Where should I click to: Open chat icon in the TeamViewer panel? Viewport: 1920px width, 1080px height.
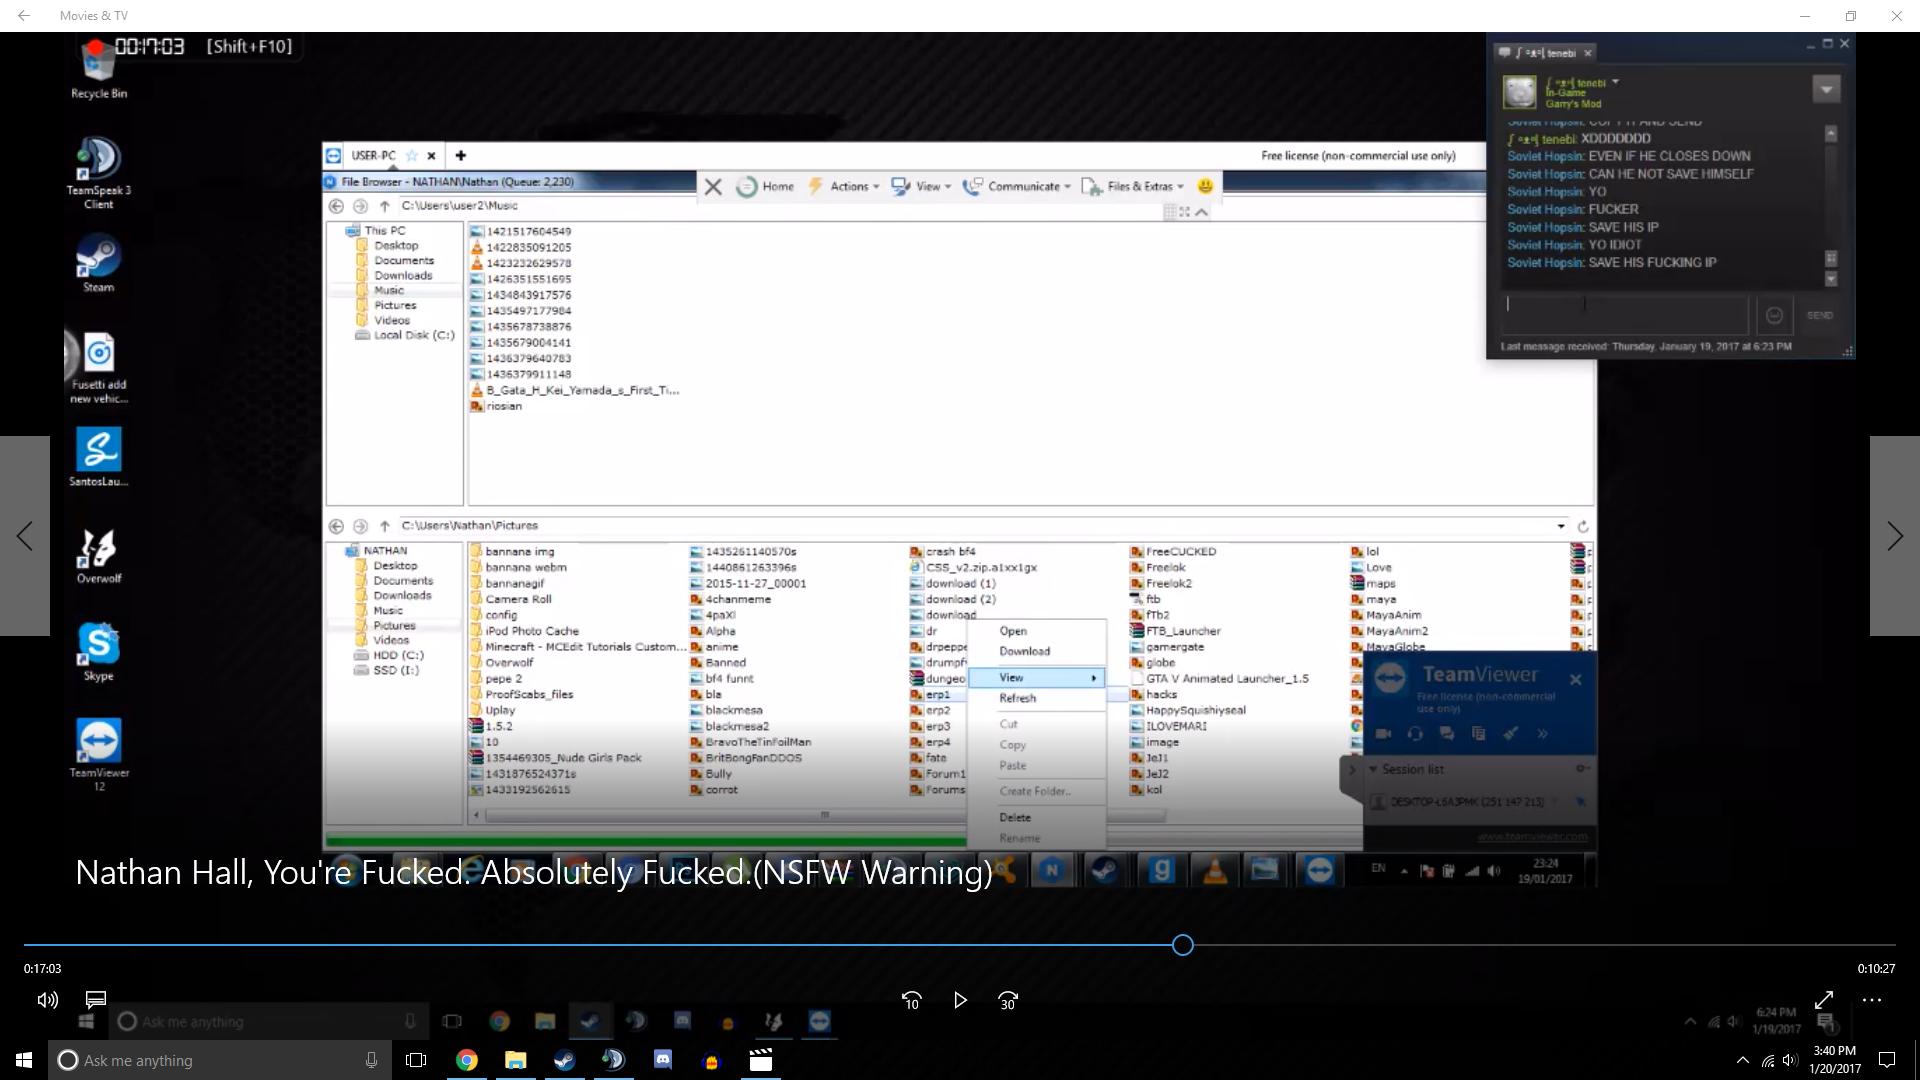[x=1447, y=734]
